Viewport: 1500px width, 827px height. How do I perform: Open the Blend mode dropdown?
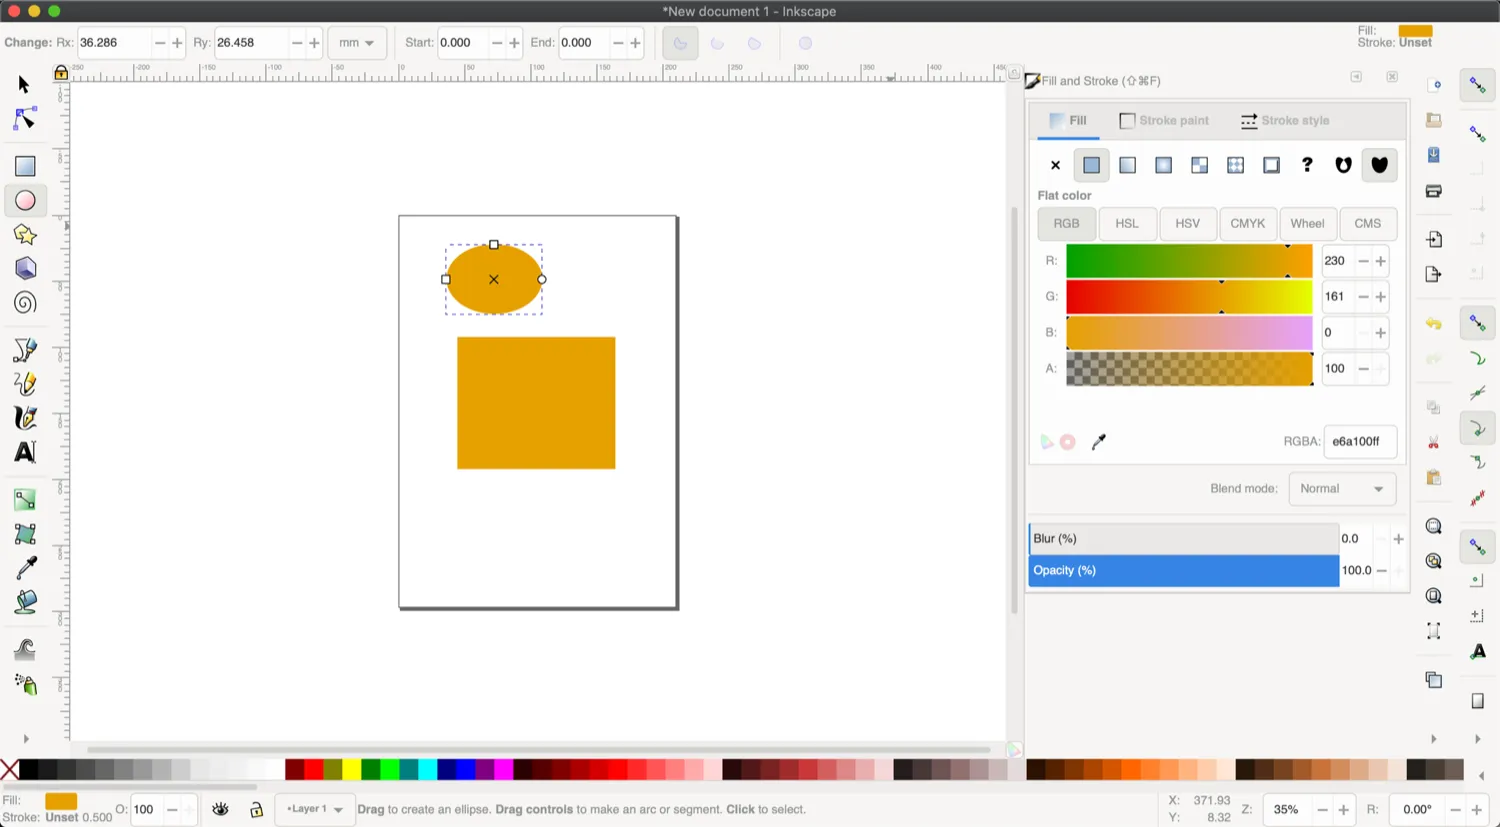pos(1341,488)
